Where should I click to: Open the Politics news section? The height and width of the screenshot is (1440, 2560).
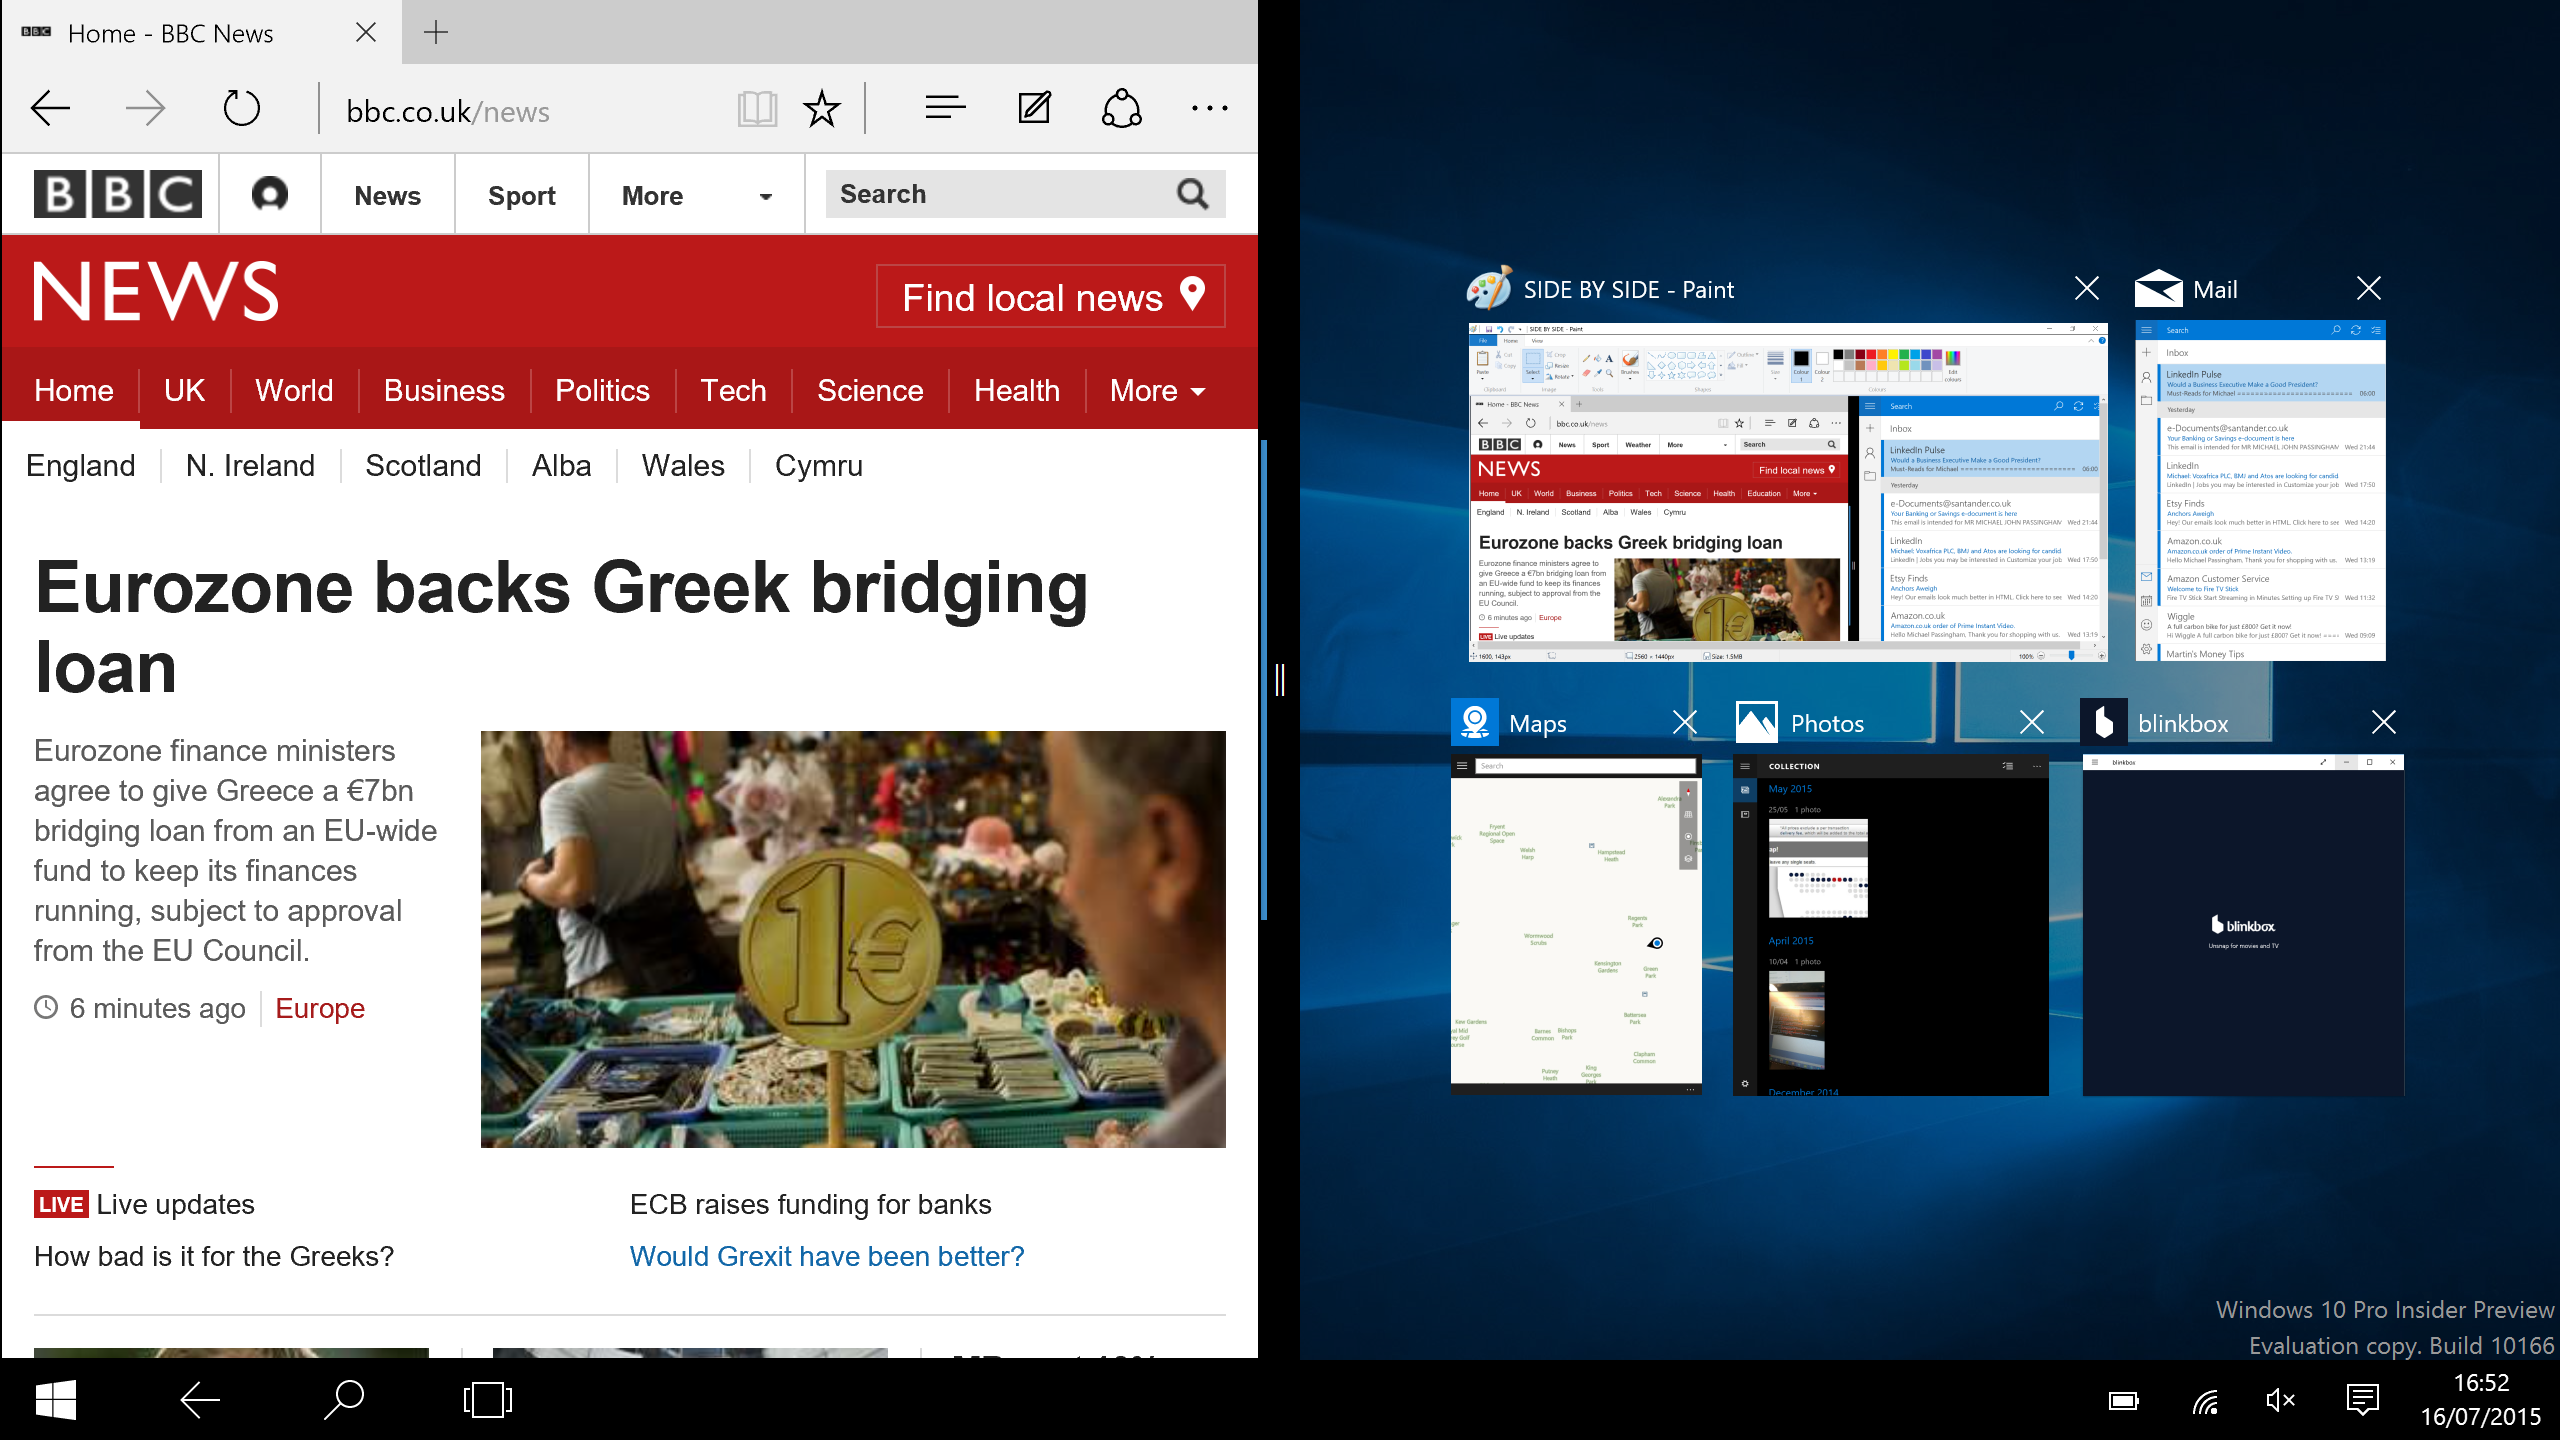pyautogui.click(x=603, y=390)
